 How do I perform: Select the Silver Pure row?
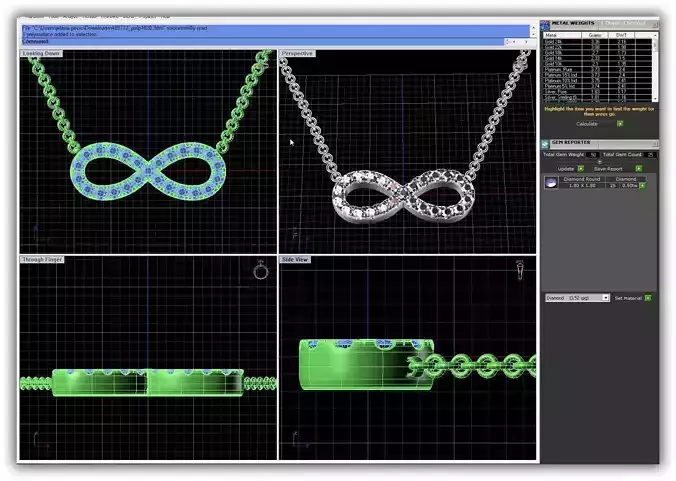point(598,92)
